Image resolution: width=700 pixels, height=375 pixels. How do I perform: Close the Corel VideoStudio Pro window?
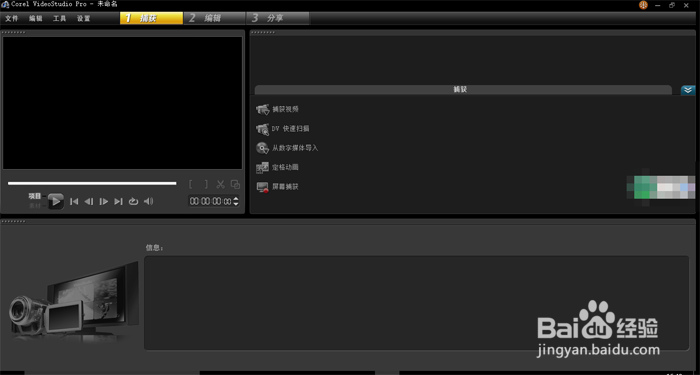687,5
